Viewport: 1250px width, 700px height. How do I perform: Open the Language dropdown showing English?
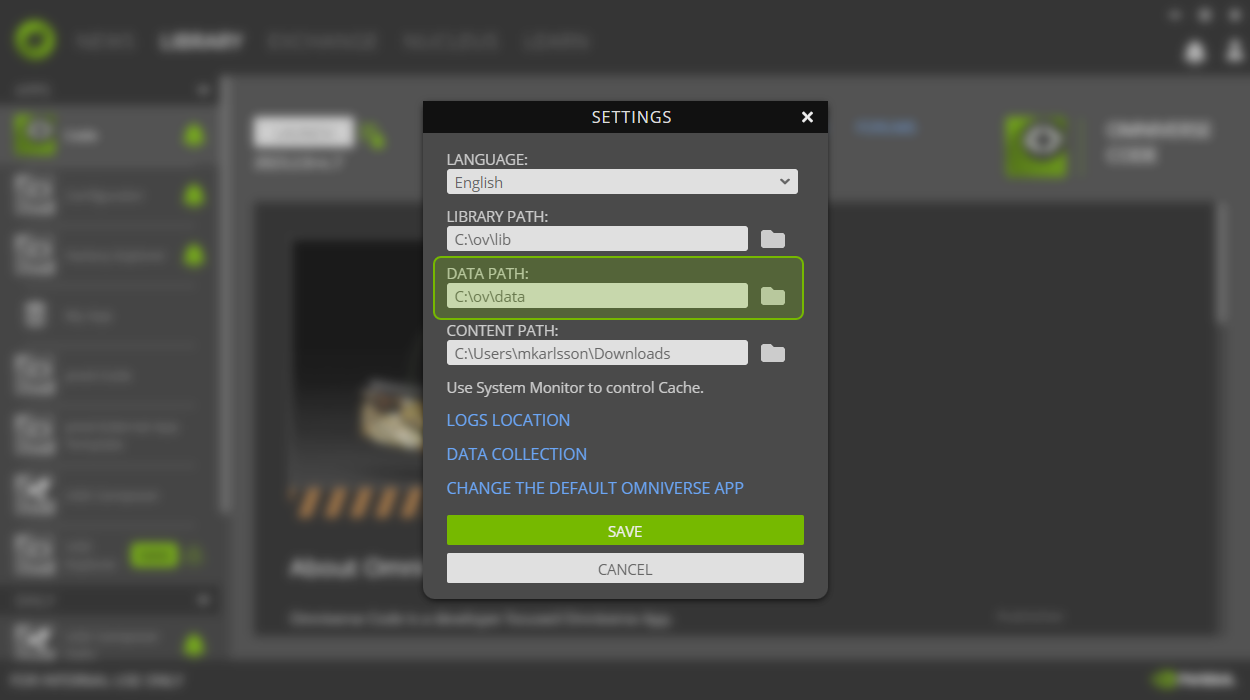(x=622, y=182)
